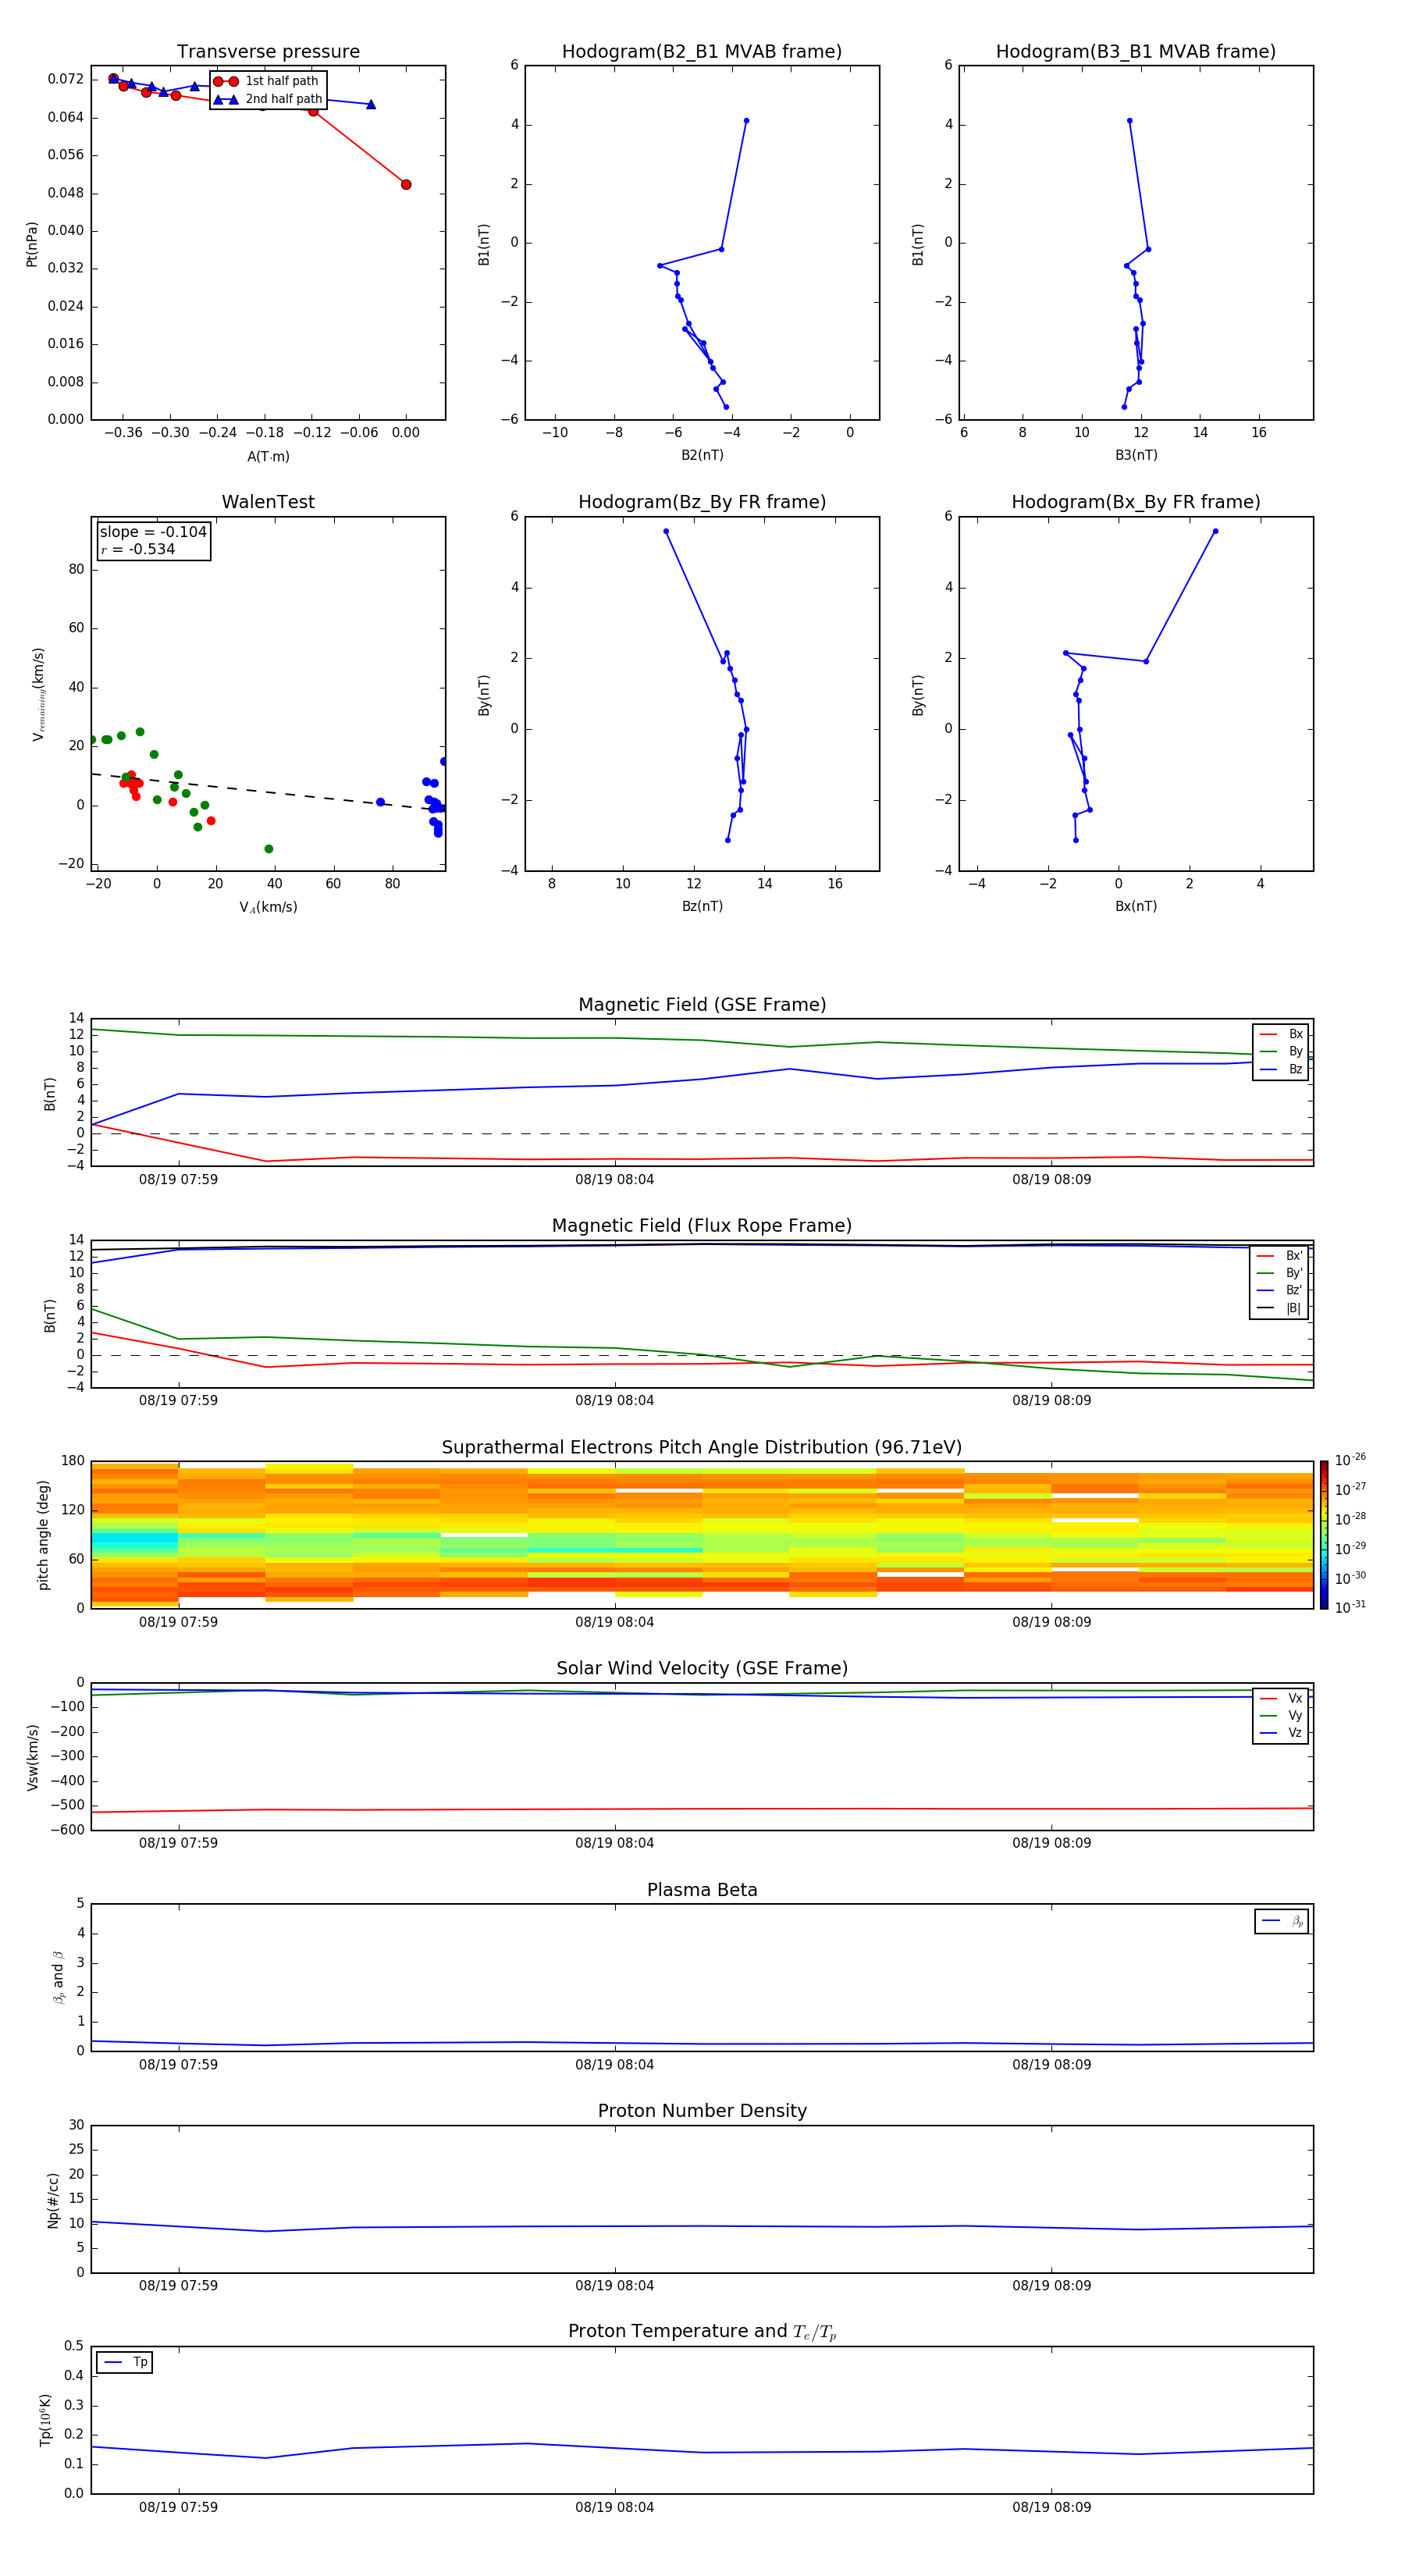Click the "Bz(nT)" x-axis label

(x=702, y=906)
